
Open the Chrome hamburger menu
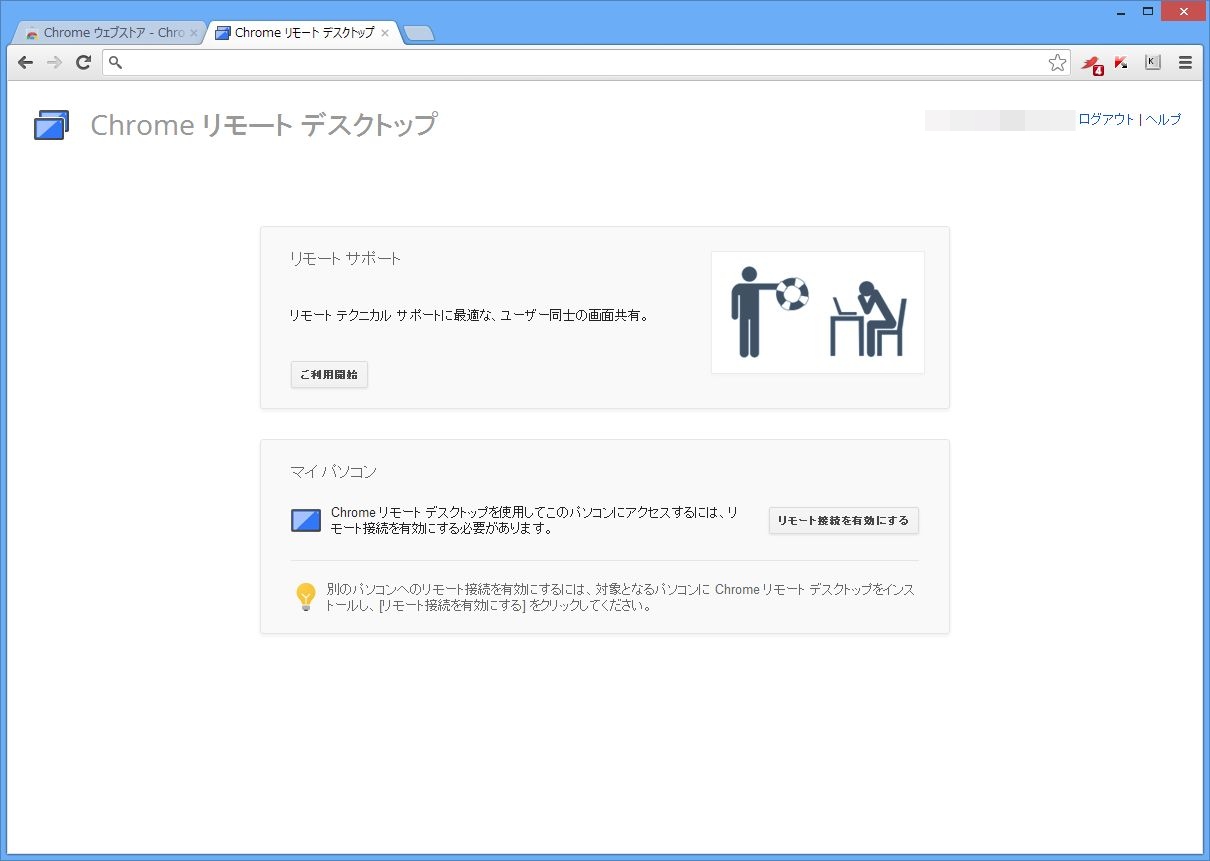(x=1185, y=62)
